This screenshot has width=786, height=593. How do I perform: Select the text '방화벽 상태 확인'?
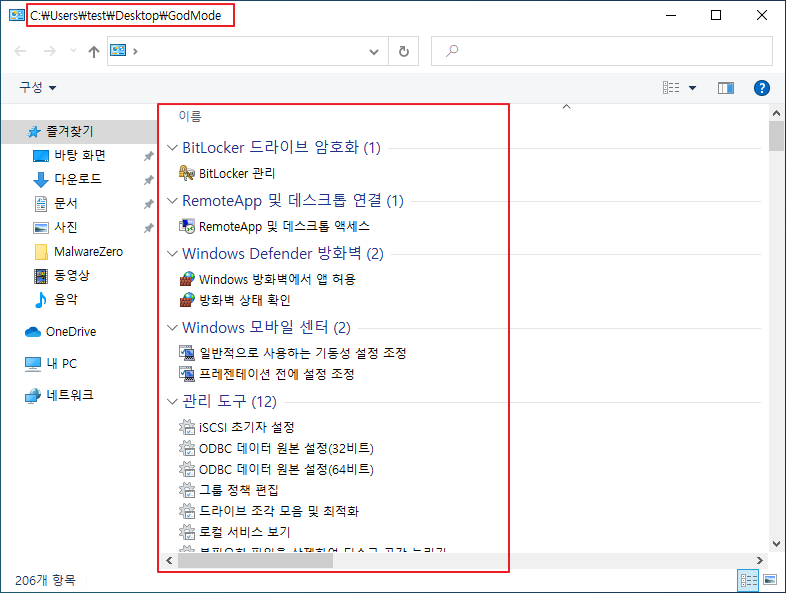coord(245,300)
